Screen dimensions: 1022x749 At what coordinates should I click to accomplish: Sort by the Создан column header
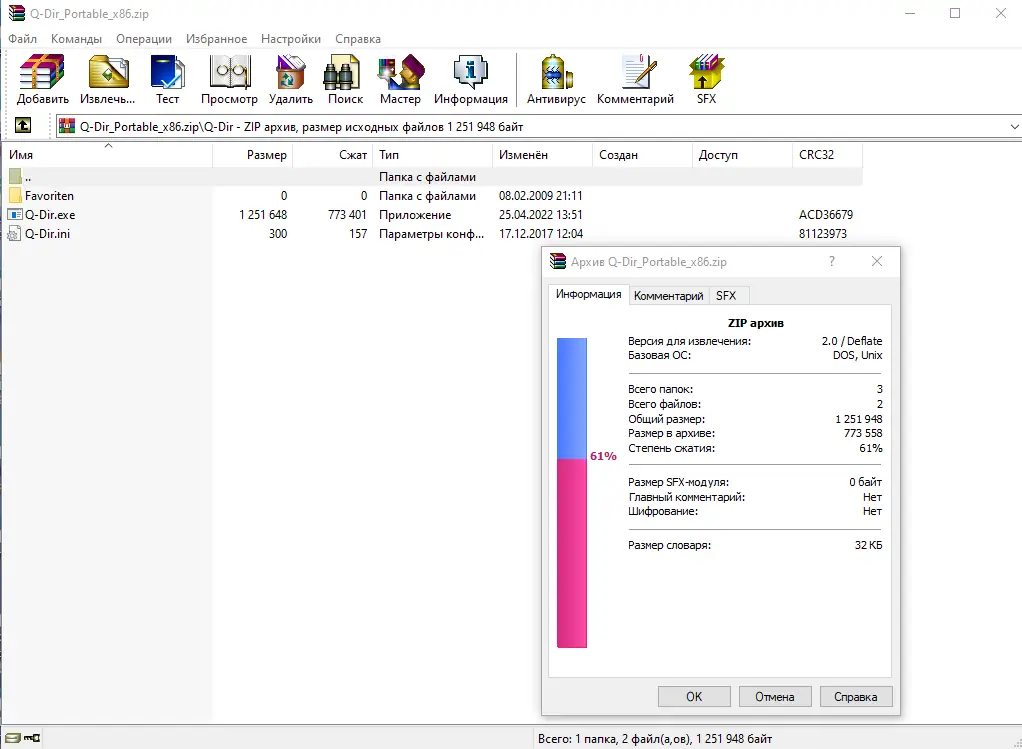pyautogui.click(x=642, y=154)
